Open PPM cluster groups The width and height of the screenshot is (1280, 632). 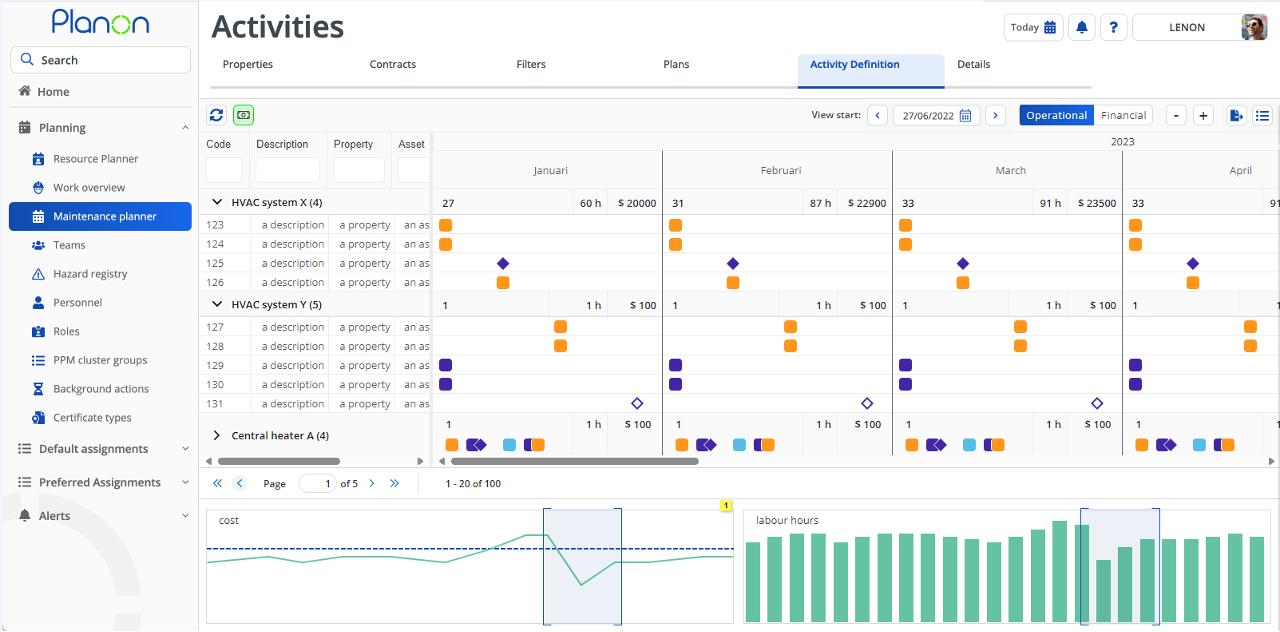pyautogui.click(x=100, y=361)
